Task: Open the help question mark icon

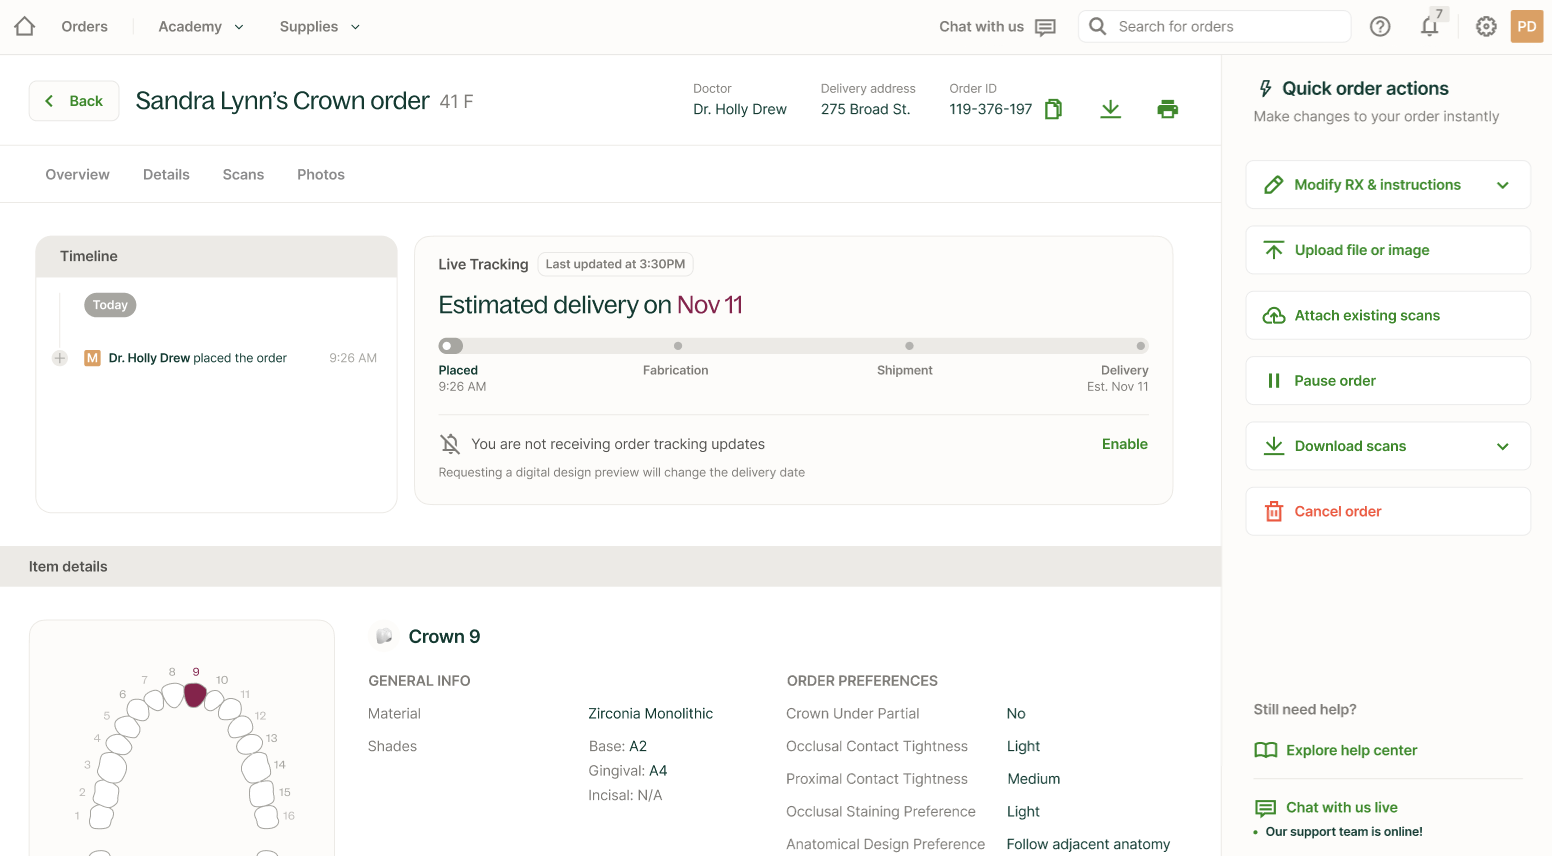Action: tap(1380, 27)
